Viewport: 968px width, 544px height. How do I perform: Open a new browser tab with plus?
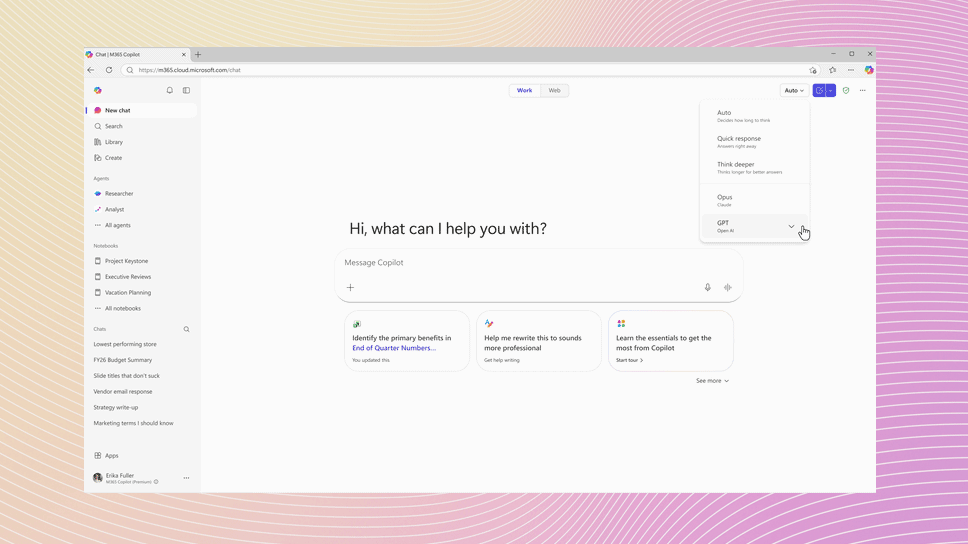[198, 54]
